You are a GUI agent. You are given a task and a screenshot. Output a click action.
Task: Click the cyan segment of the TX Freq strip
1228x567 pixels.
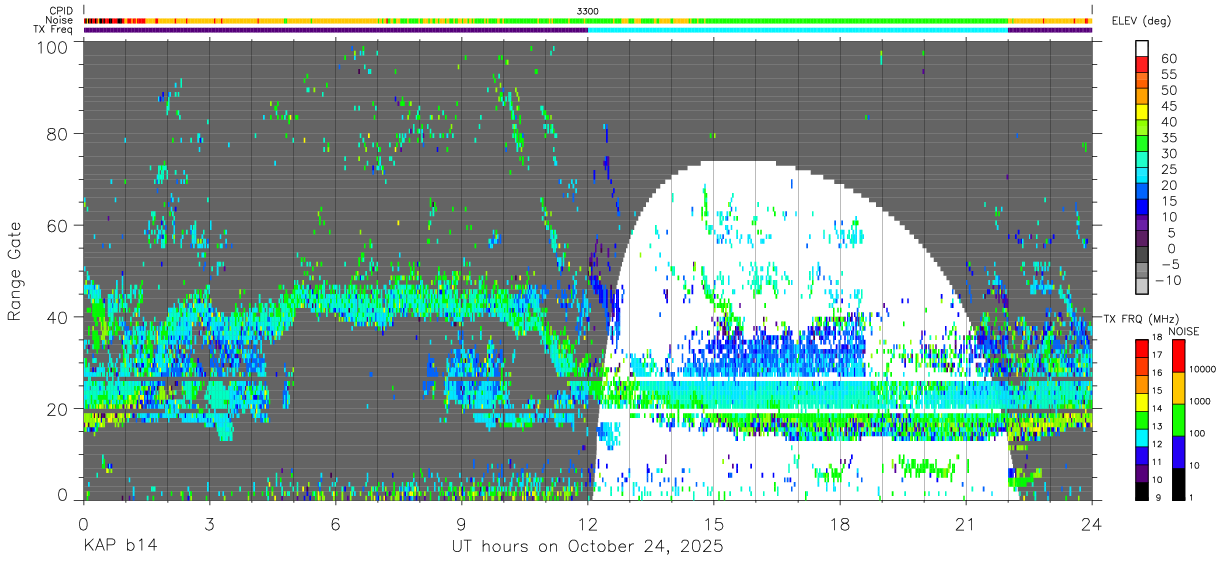pyautogui.click(x=798, y=30)
